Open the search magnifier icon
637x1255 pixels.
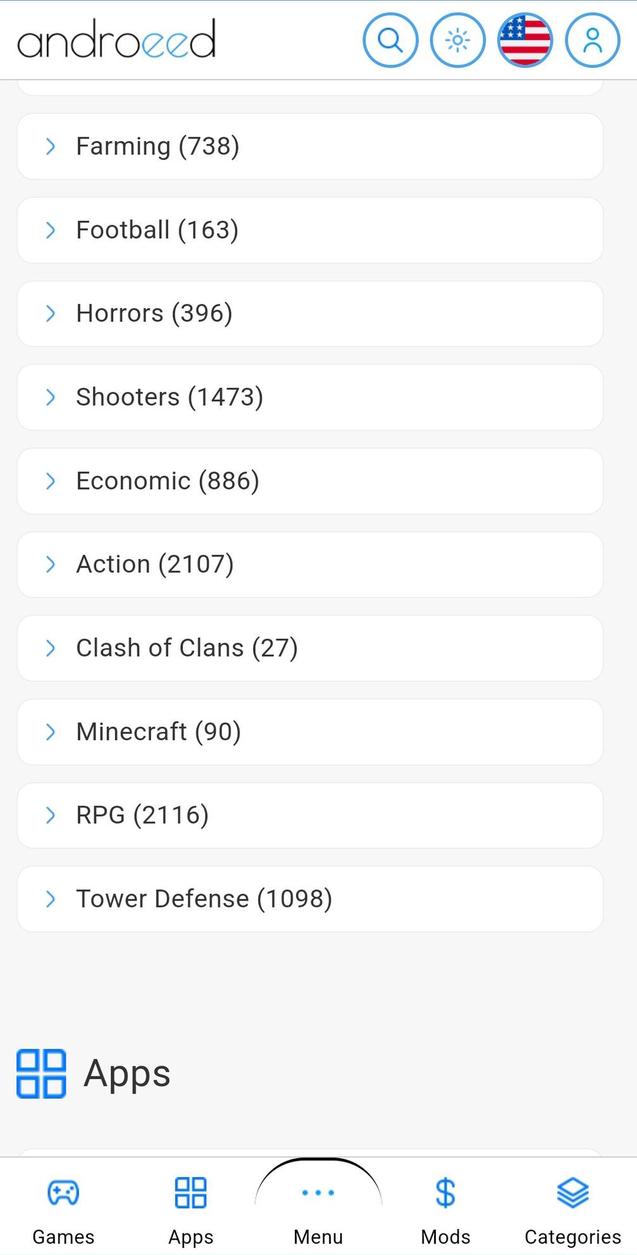[x=390, y=41]
